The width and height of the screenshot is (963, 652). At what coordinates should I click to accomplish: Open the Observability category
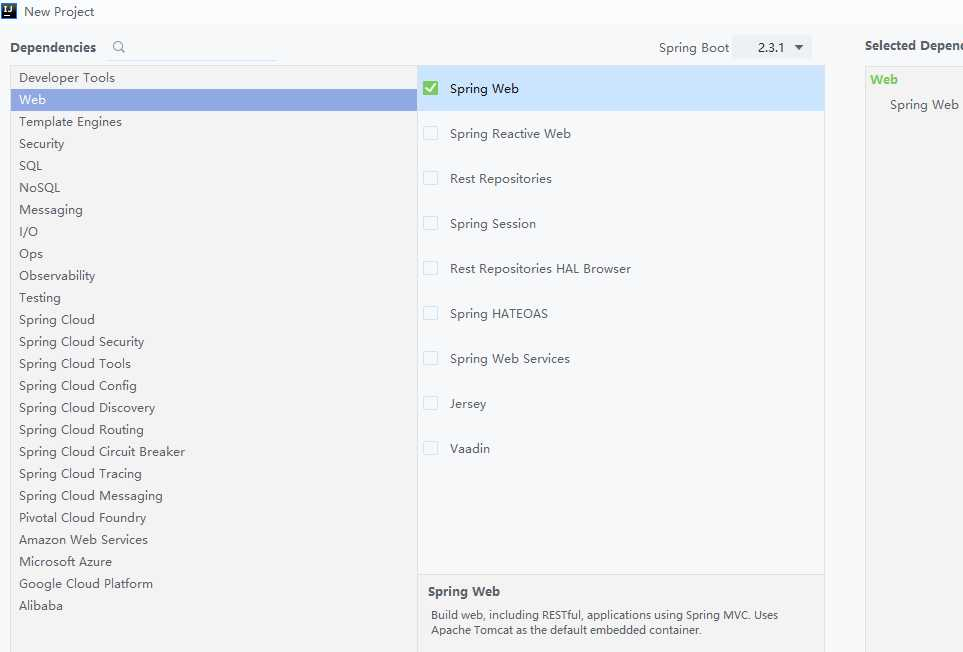[x=214, y=276]
